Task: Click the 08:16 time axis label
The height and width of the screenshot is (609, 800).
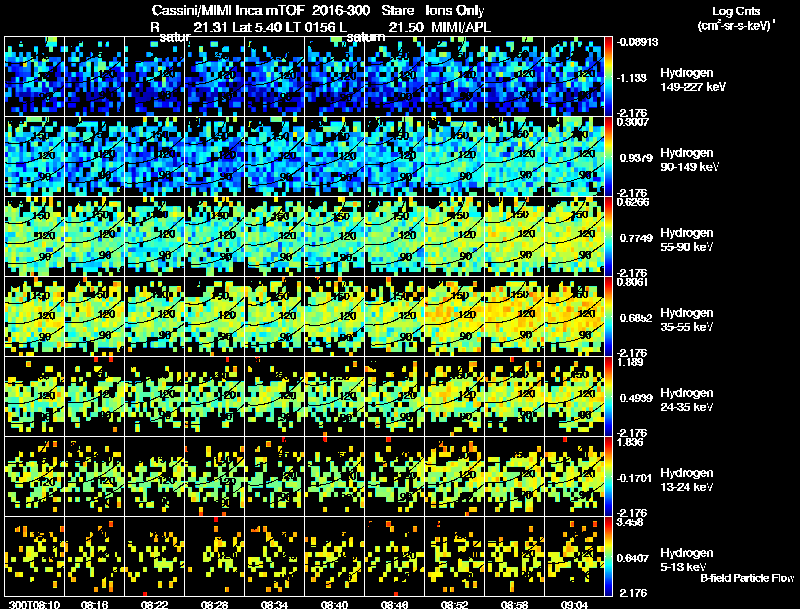Action: click(94, 604)
